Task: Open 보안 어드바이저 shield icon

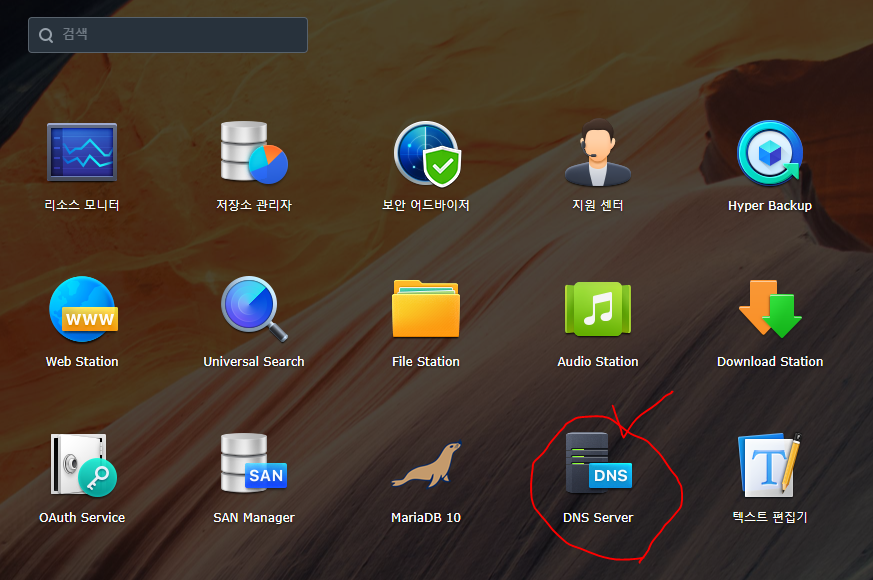Action: click(427, 154)
